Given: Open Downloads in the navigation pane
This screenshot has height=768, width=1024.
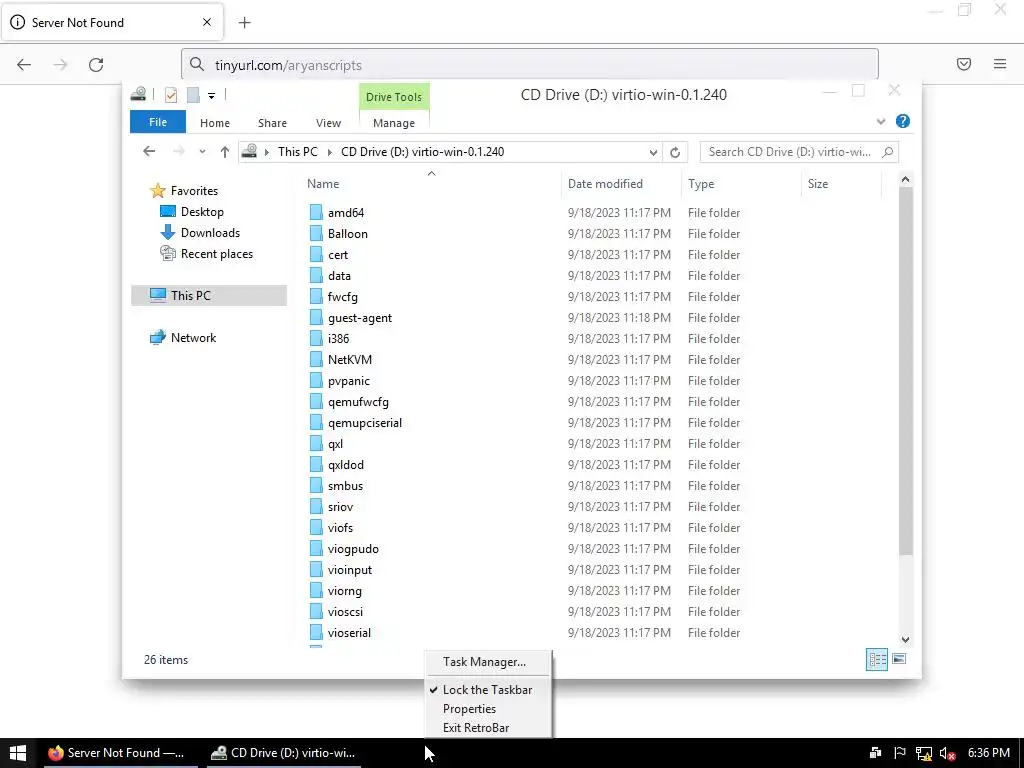Looking at the screenshot, I should [210, 232].
